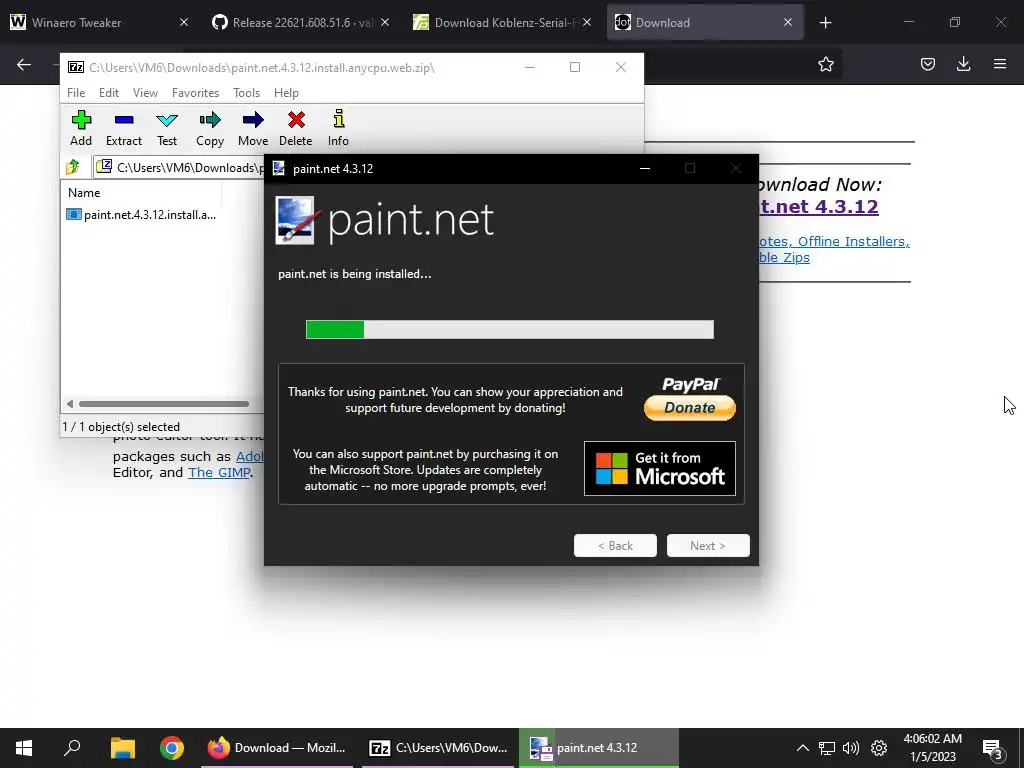Screen dimensions: 1024x768
Task: Click the 7-Zip horizontal scrollbar thumb
Action: 163,404
